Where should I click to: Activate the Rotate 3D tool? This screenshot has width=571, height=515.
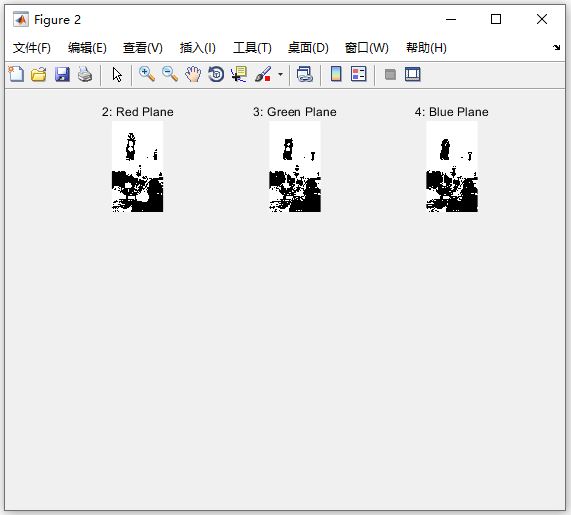(216, 74)
